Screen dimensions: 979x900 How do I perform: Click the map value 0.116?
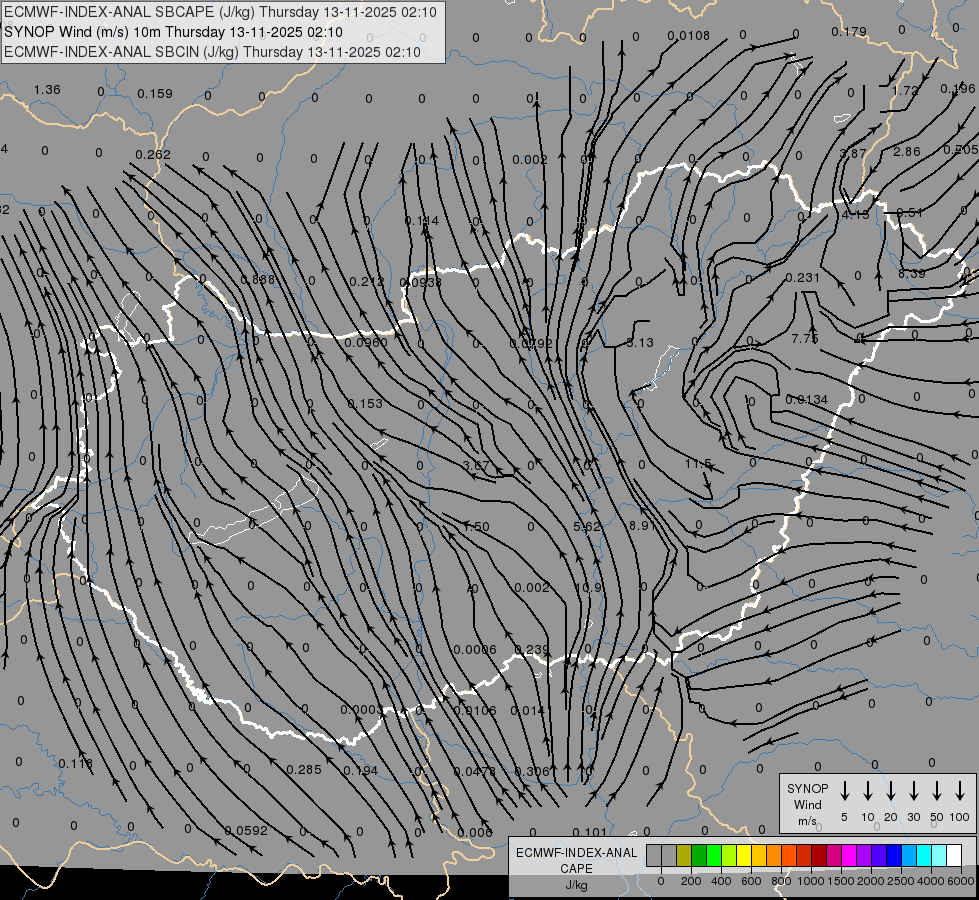pyautogui.click(x=76, y=763)
